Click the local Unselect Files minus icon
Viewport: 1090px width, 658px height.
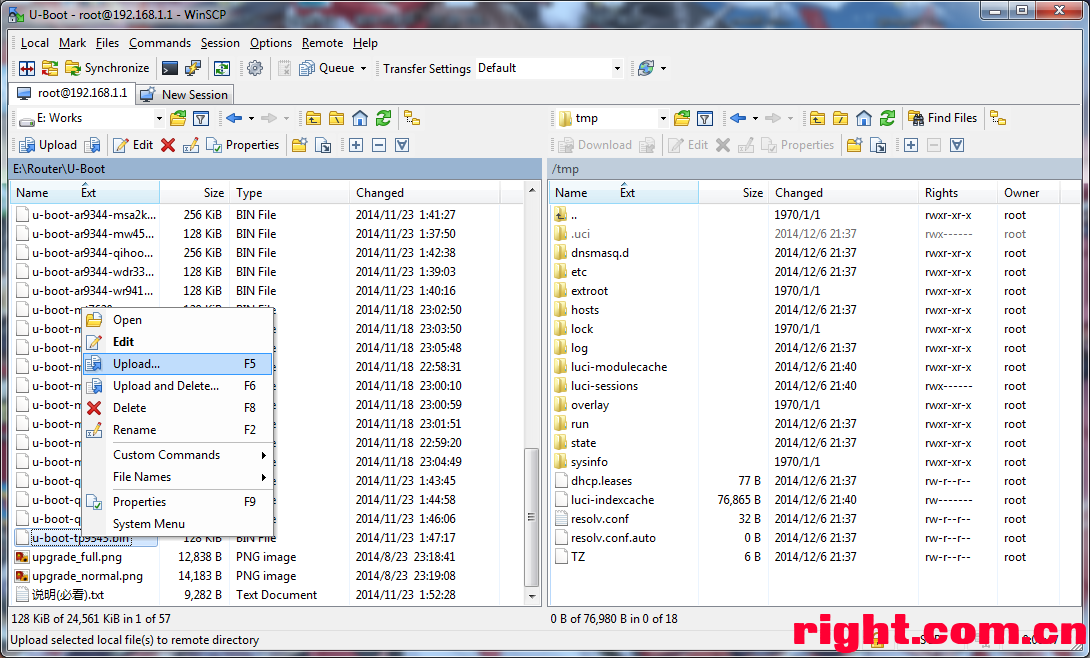(379, 145)
